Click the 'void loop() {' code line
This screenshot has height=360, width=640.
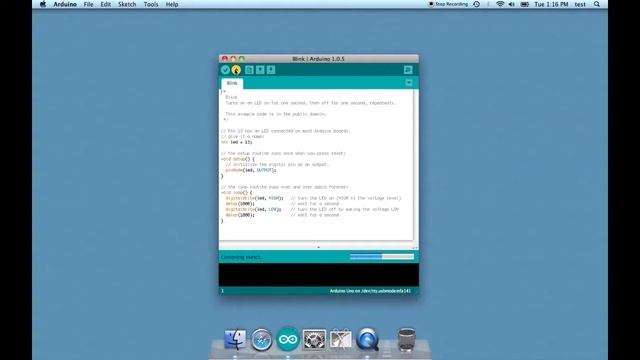[x=236, y=192]
